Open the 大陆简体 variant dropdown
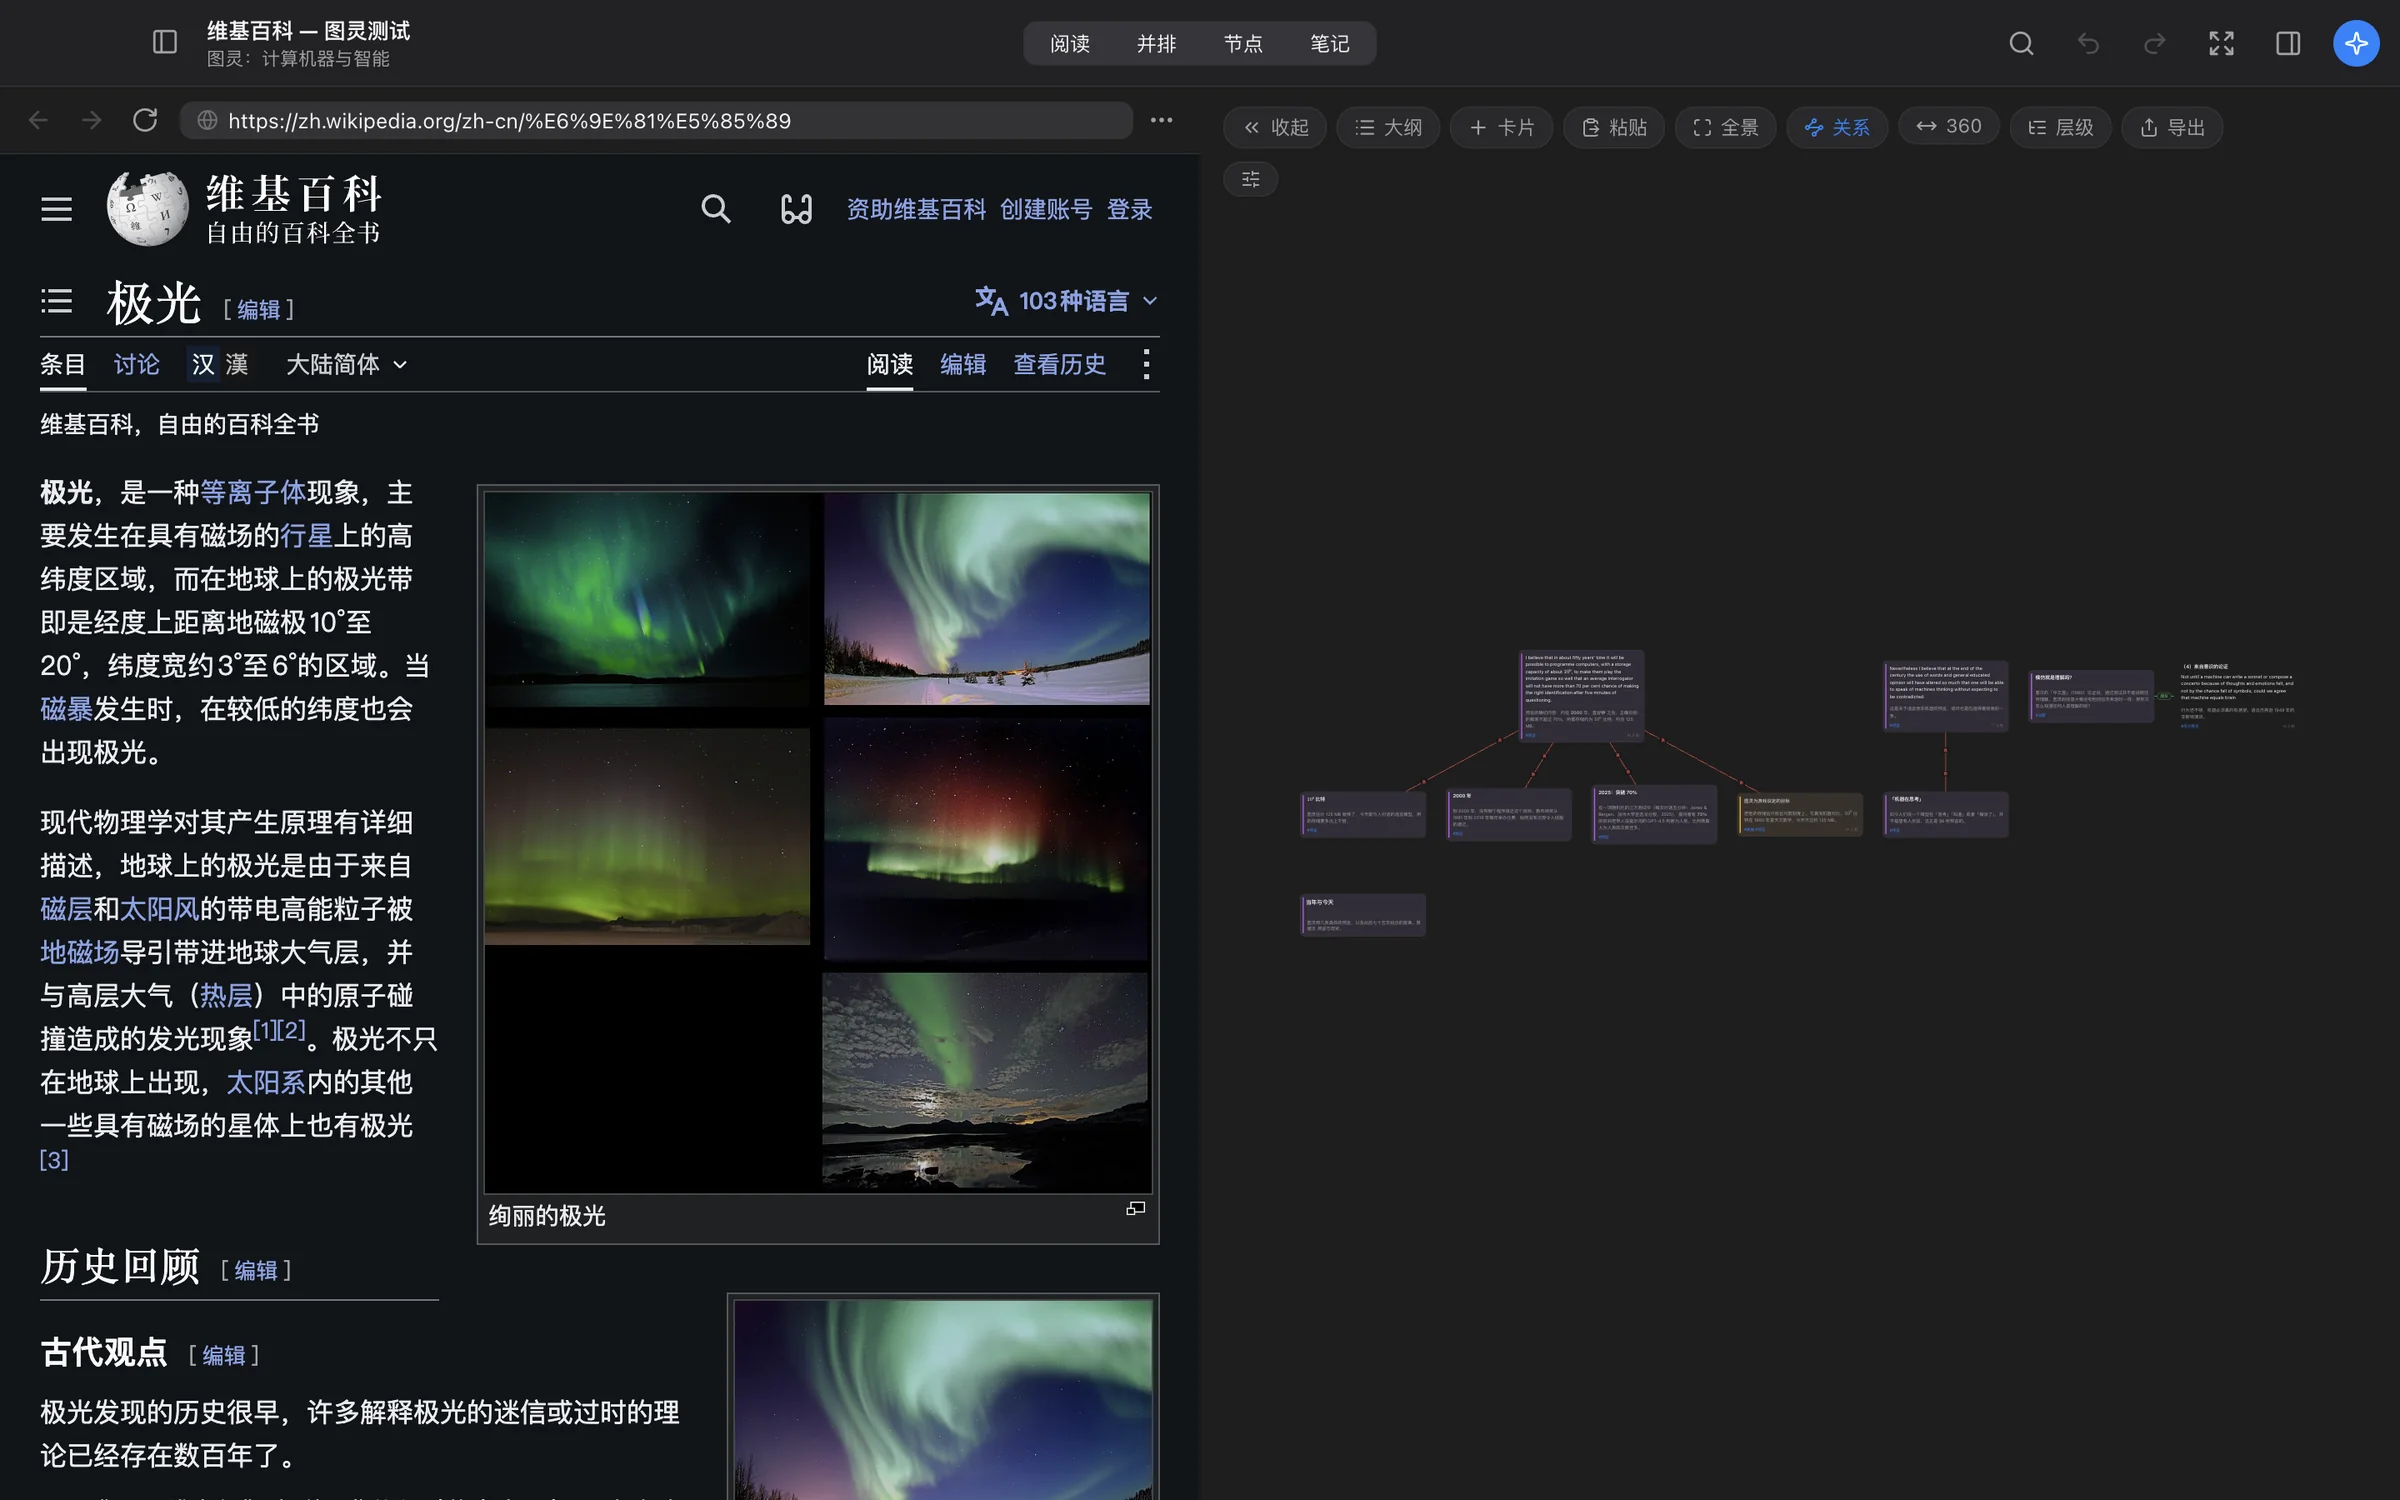 coord(346,364)
